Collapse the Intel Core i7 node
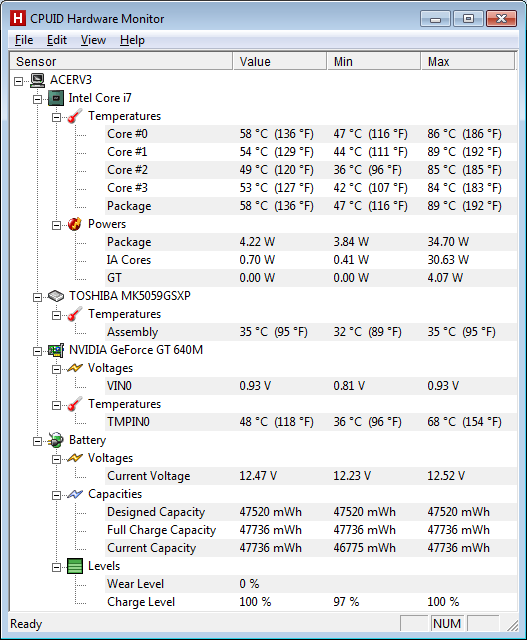Viewport: 527px width, 640px height. click(x=38, y=99)
